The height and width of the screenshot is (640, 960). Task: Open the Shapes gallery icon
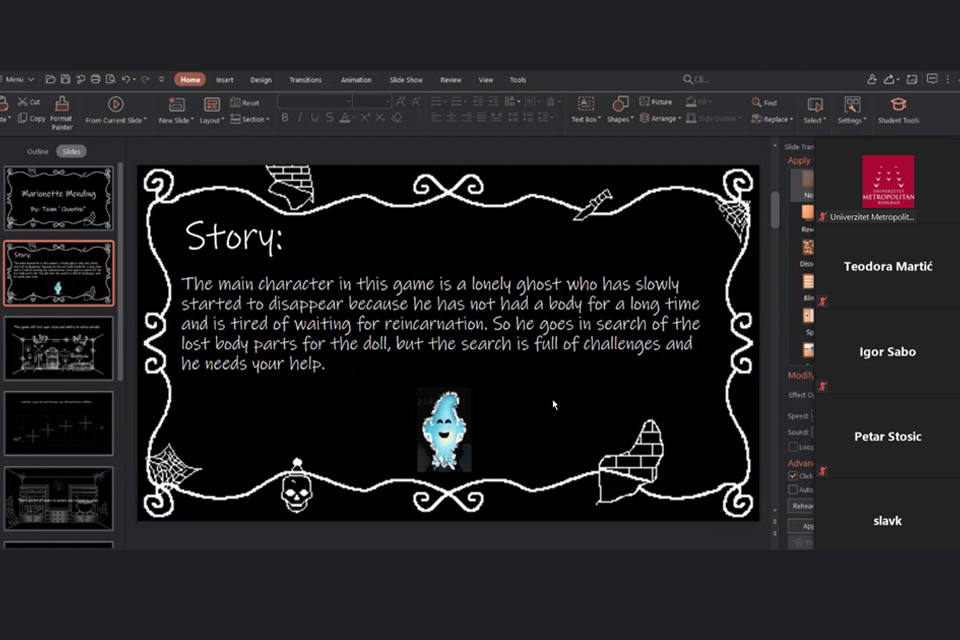pos(620,104)
